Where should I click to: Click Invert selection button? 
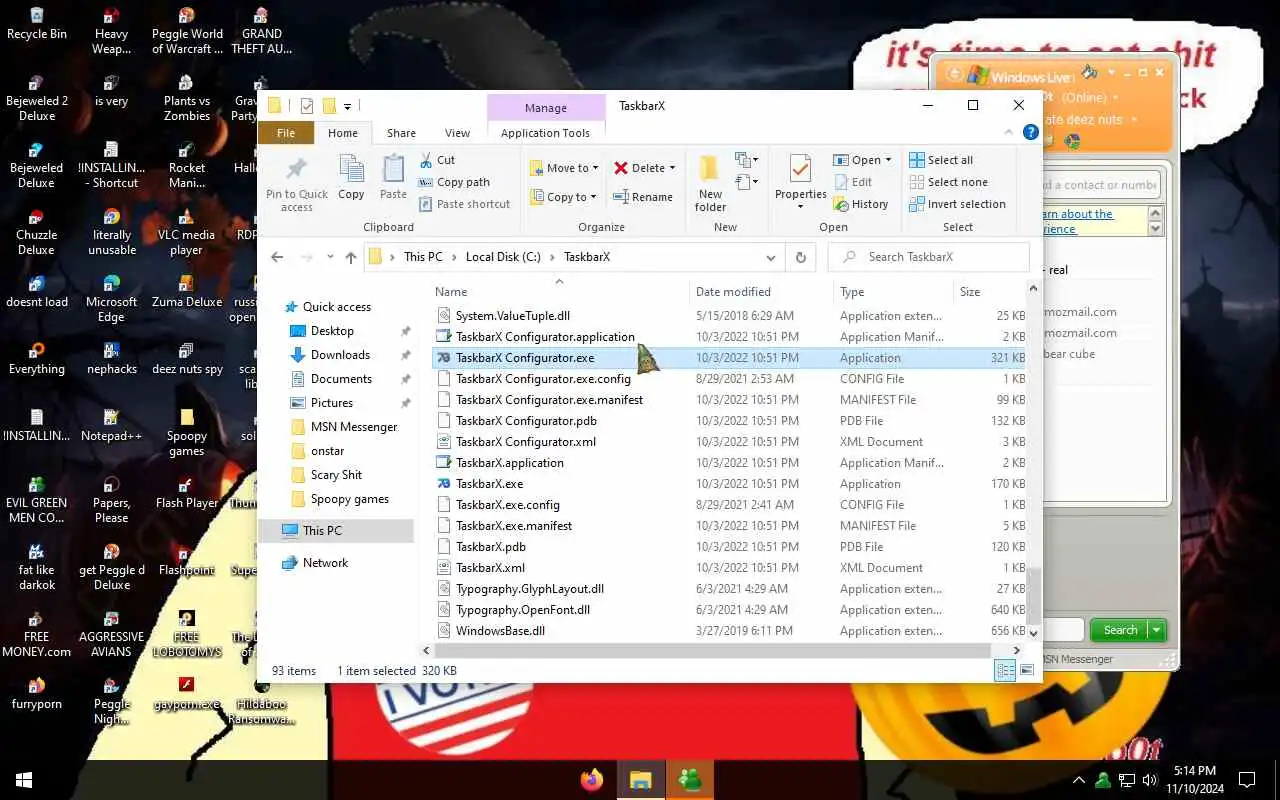coord(957,204)
